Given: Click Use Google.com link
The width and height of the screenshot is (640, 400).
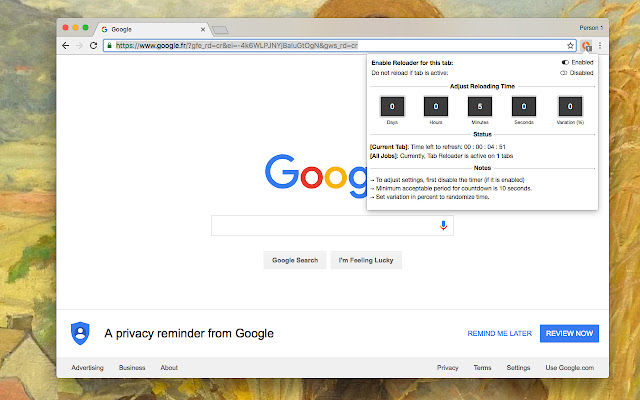Looking at the screenshot, I should (570, 368).
